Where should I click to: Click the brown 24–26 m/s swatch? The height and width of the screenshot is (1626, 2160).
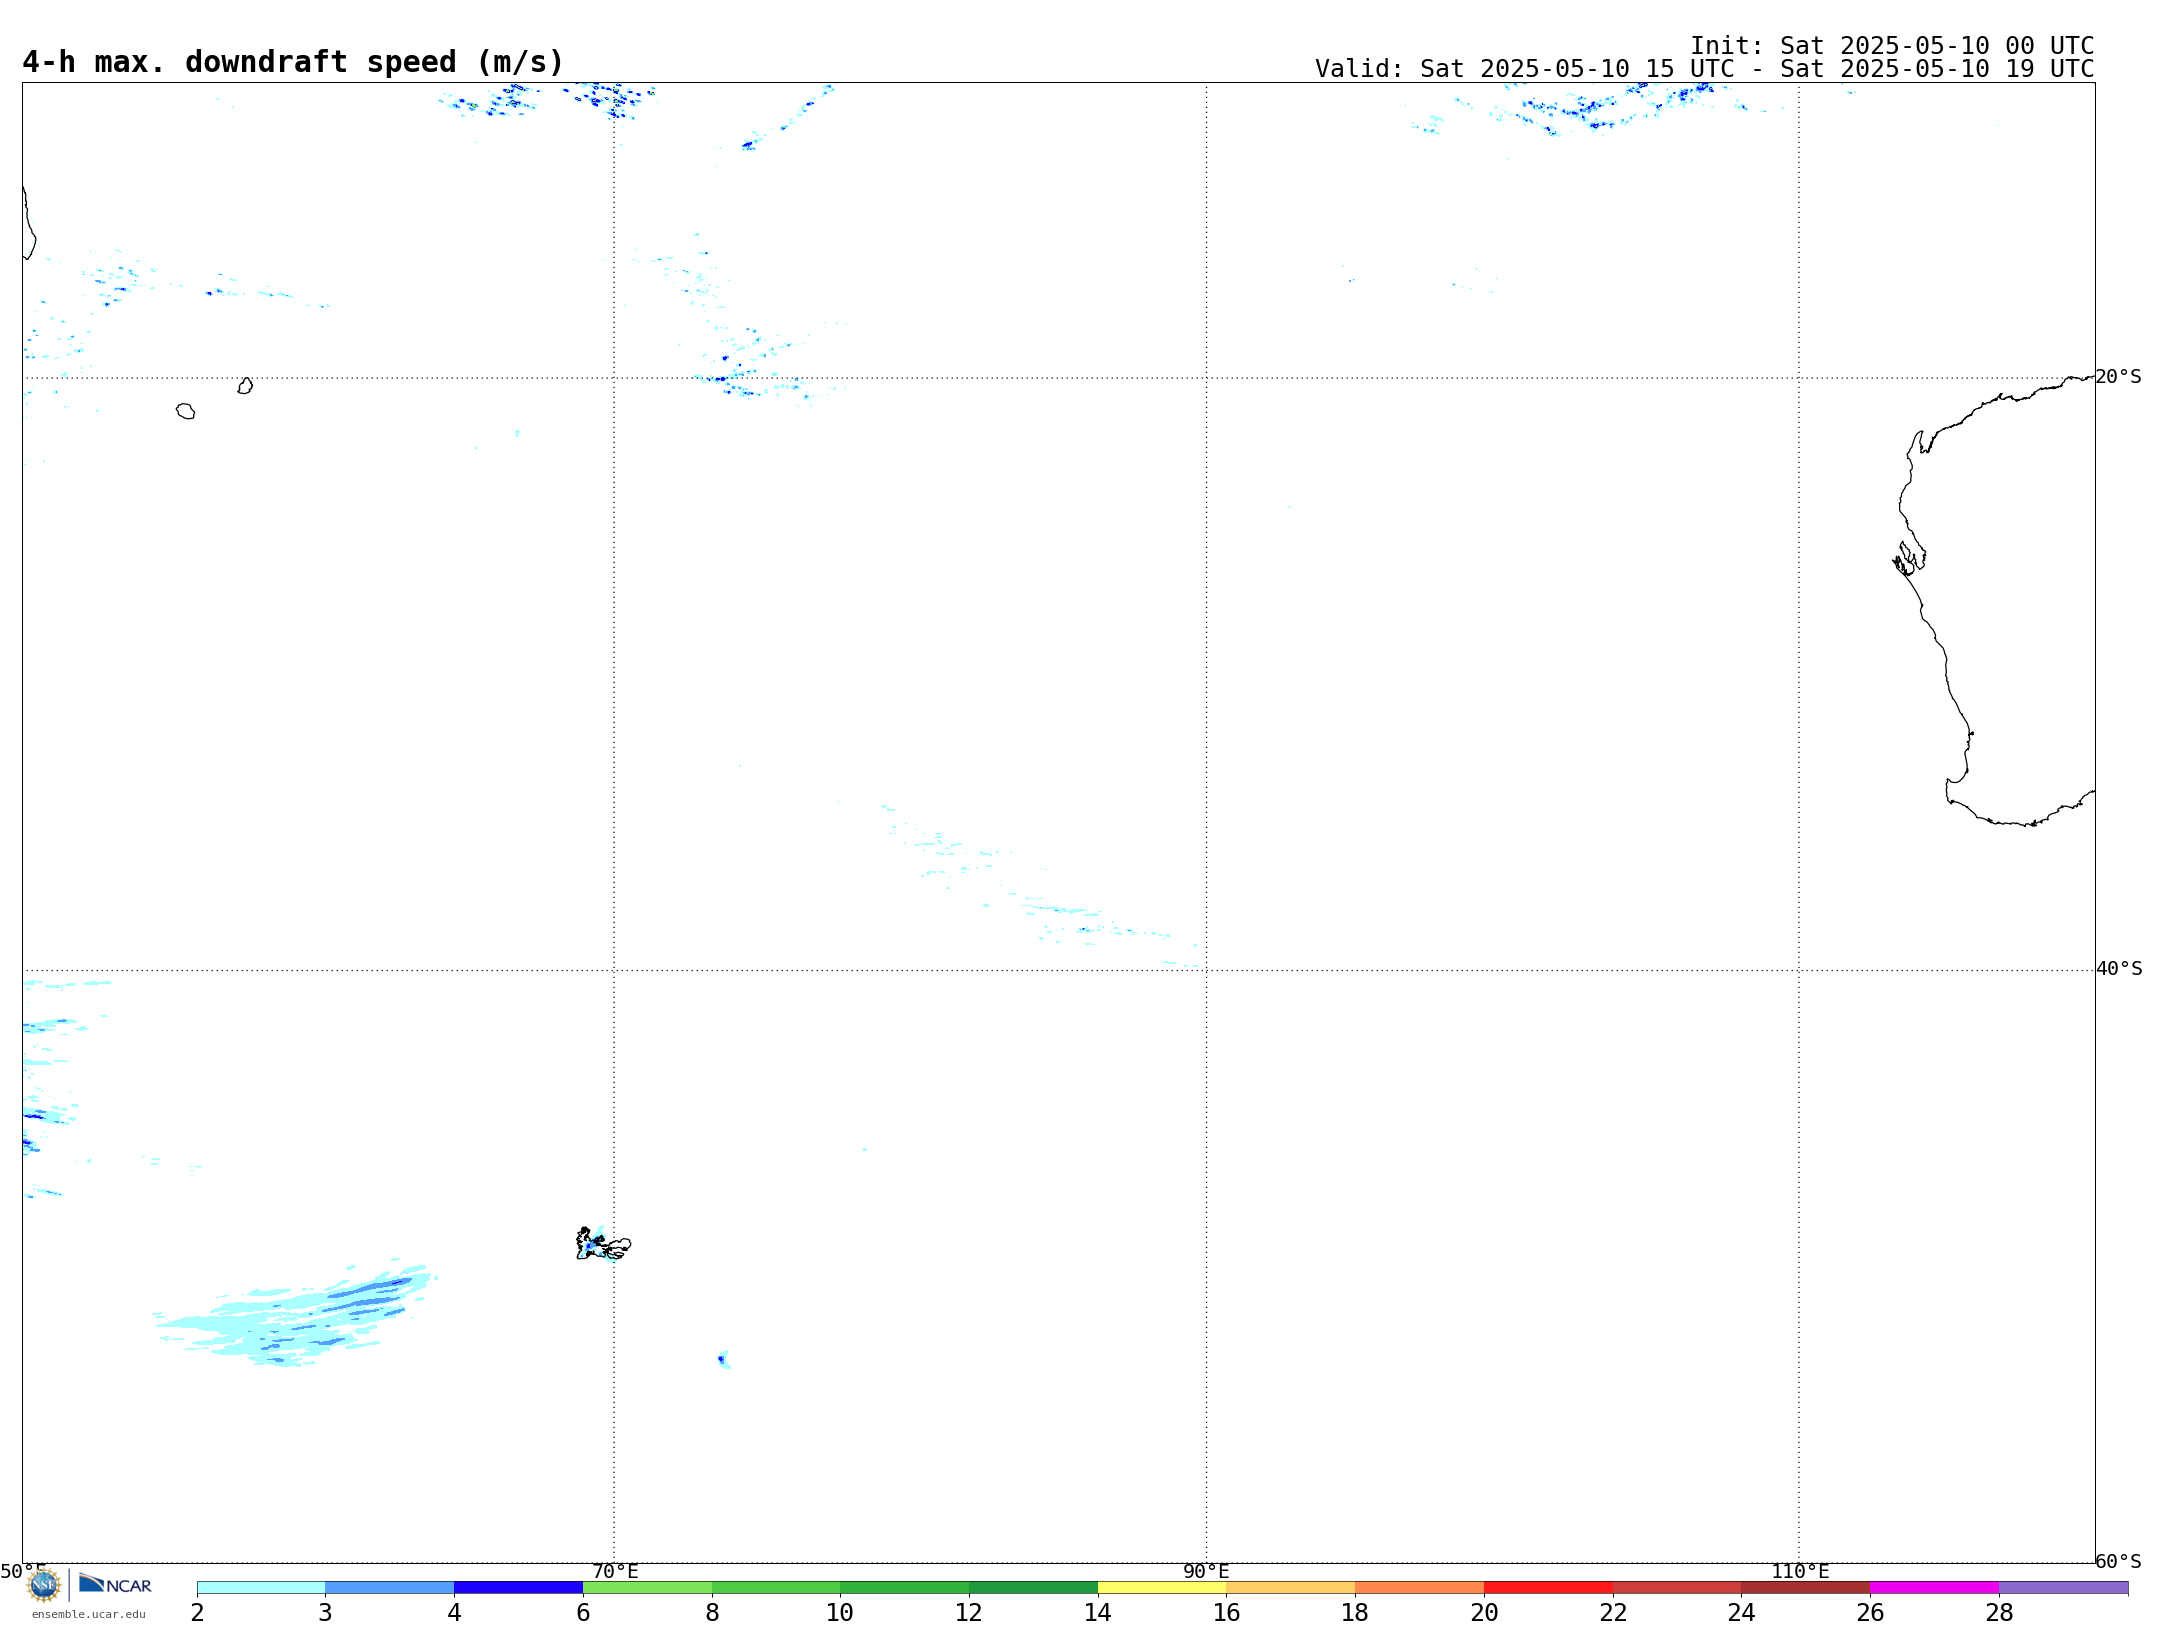[1805, 1588]
